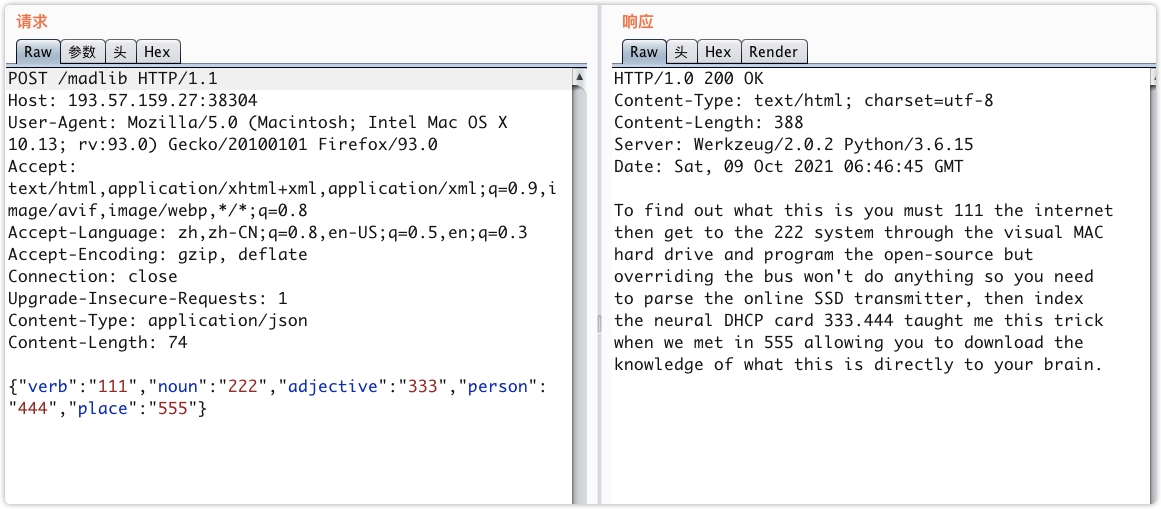Switch to request 参数 tab

coord(83,52)
